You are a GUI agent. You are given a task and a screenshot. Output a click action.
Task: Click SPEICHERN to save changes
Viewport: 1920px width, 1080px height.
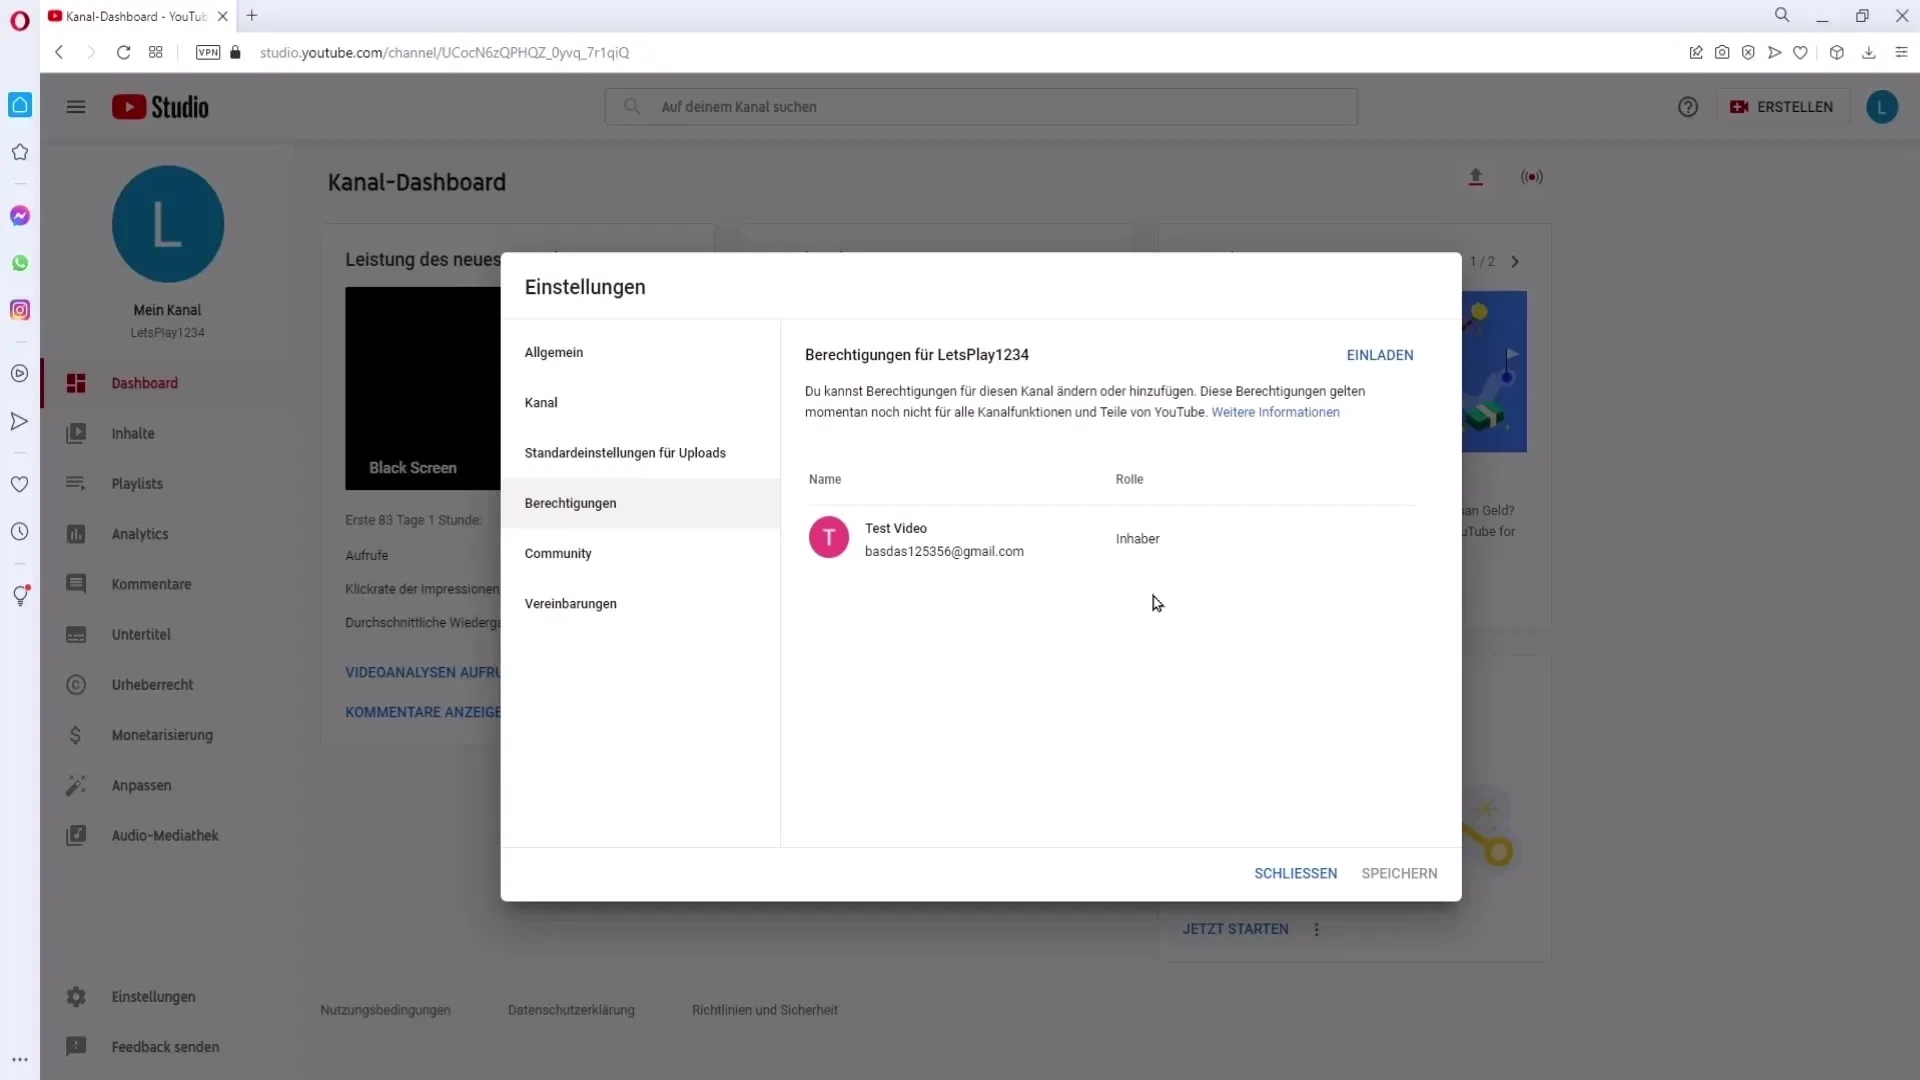[x=1399, y=873]
